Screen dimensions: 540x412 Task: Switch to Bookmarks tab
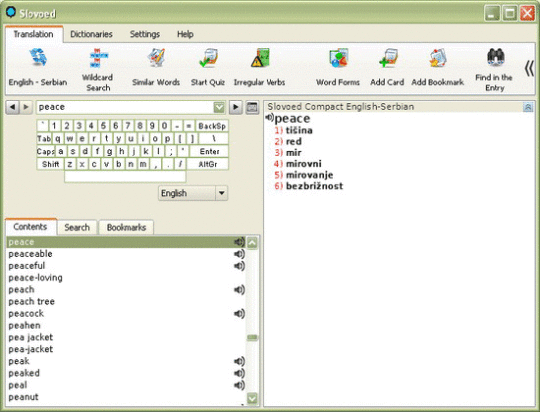point(126,227)
